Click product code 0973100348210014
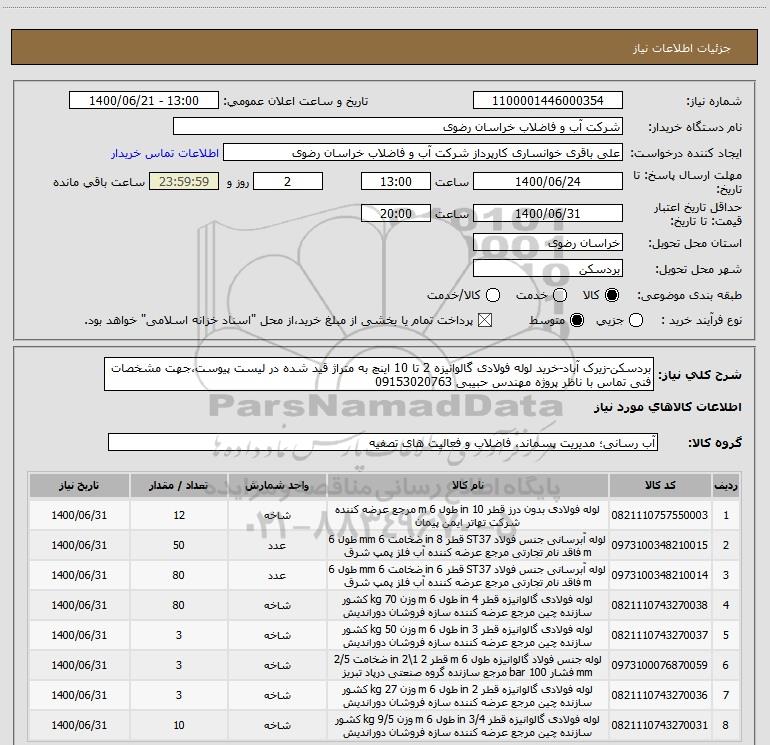This screenshot has width=770, height=745. [660, 575]
